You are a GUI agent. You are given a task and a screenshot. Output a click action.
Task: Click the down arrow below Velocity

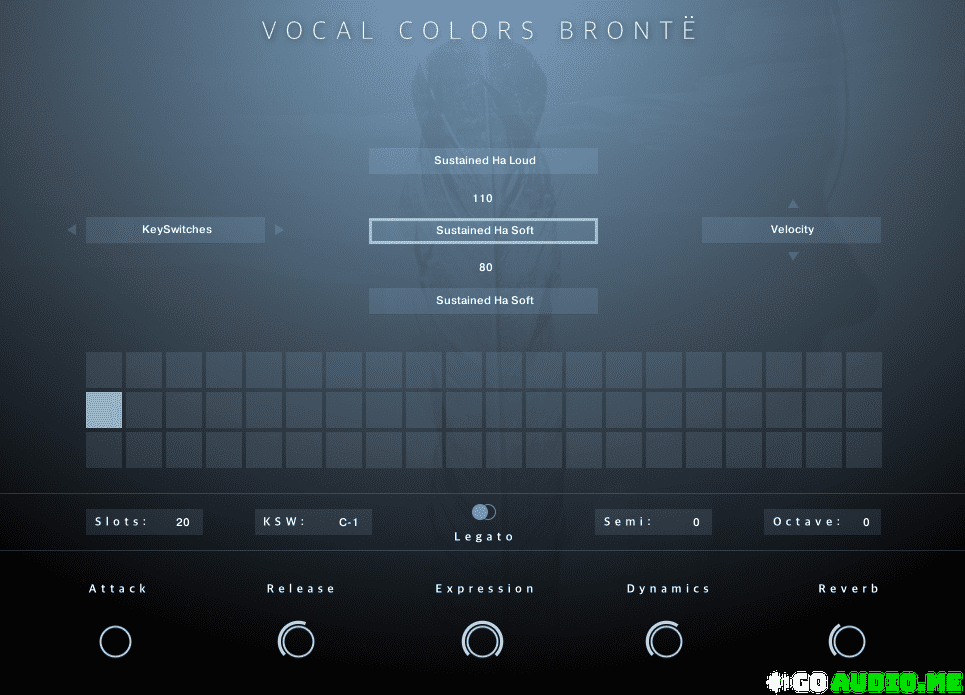pos(793,257)
